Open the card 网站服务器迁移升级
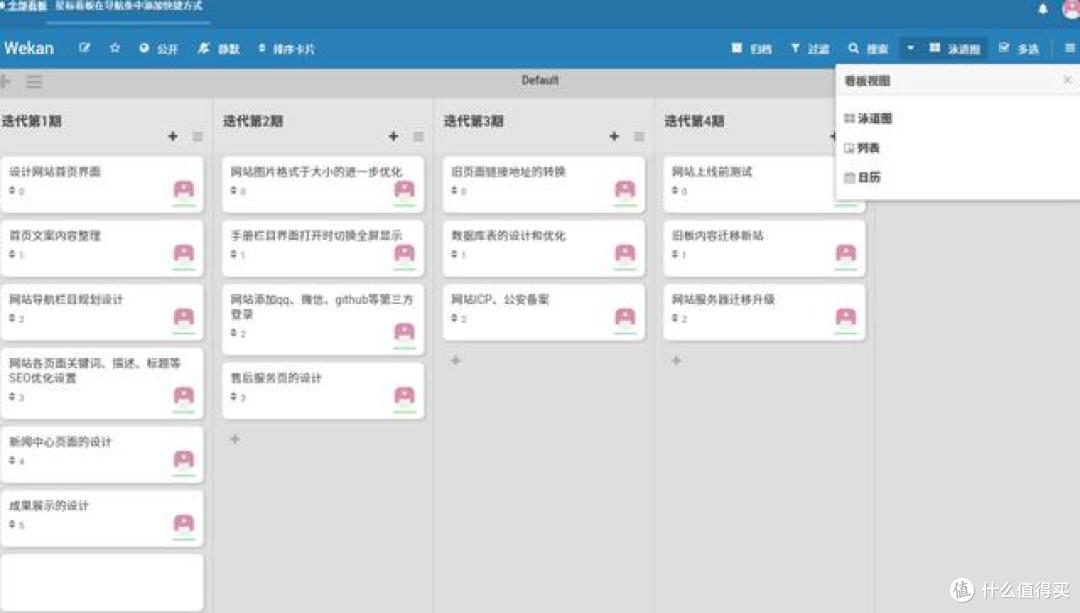1080x613 pixels. point(765,312)
